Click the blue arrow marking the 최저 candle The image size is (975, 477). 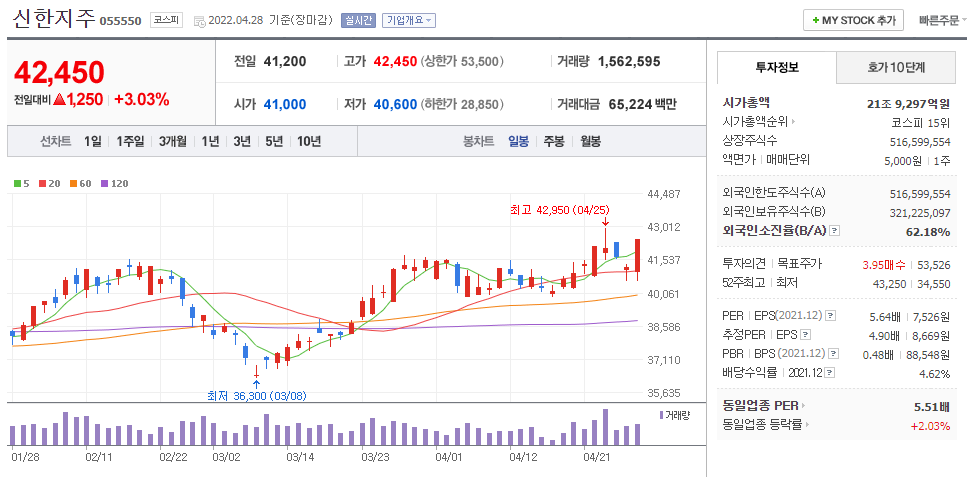(256, 384)
